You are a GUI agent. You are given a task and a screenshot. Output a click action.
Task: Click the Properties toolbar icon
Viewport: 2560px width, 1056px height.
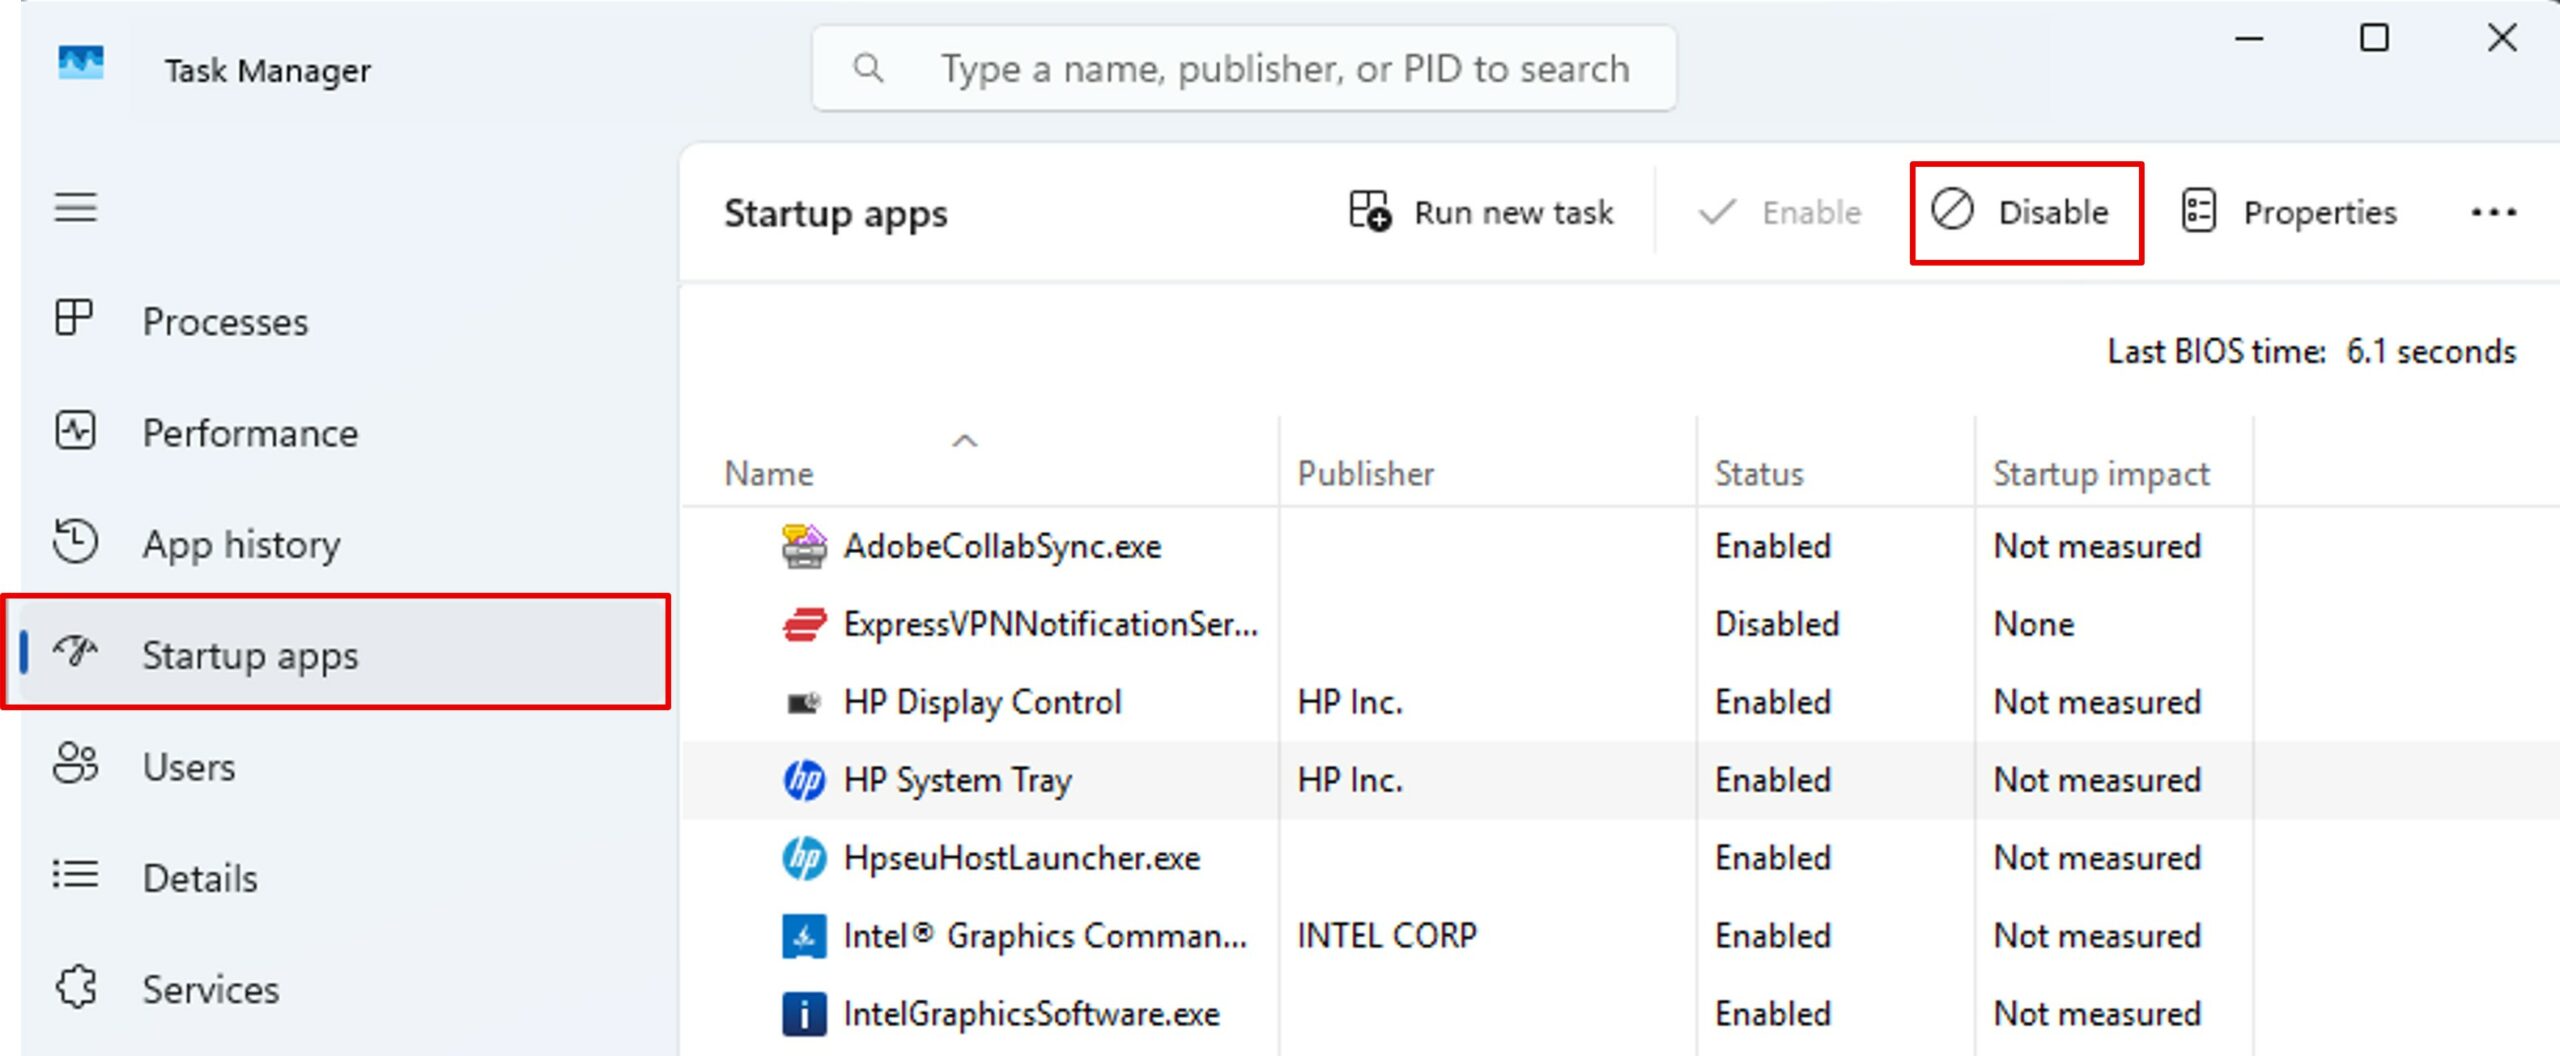2198,211
